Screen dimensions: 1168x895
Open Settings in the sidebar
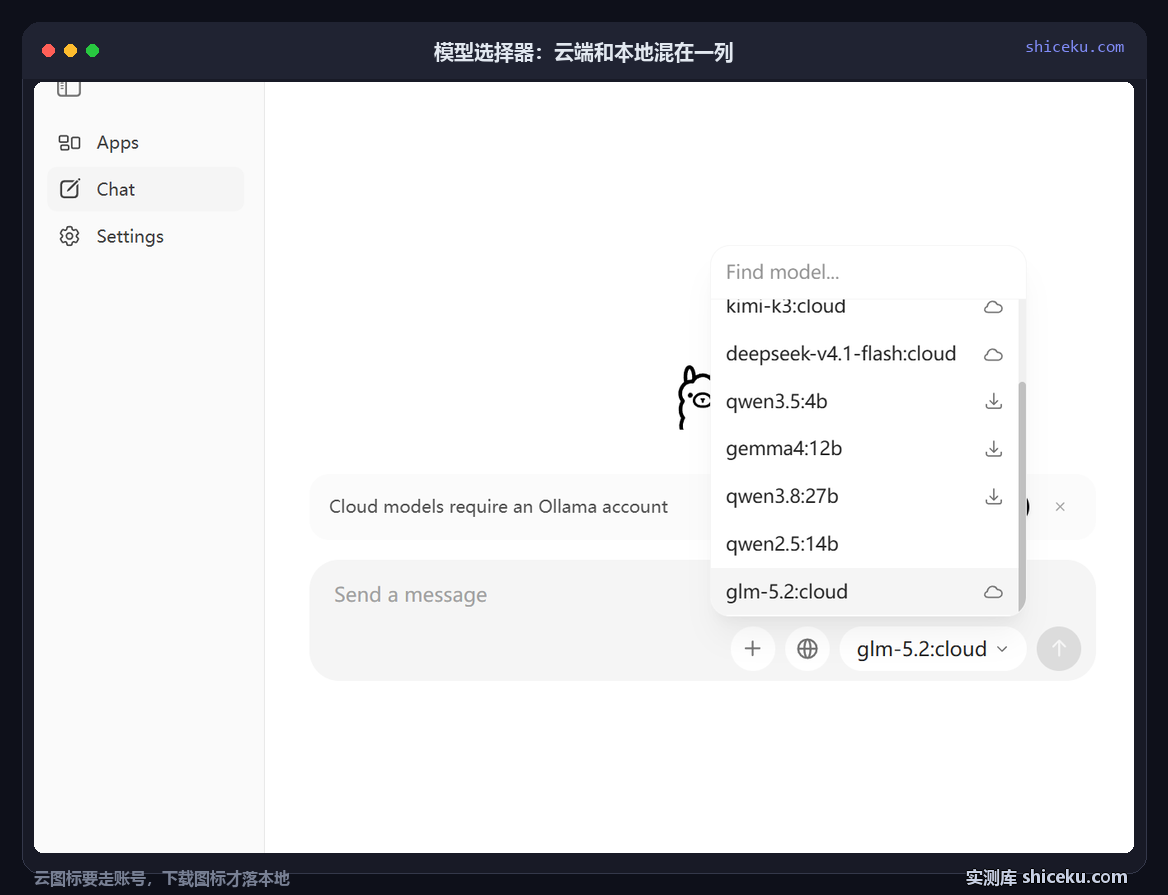click(x=145, y=236)
